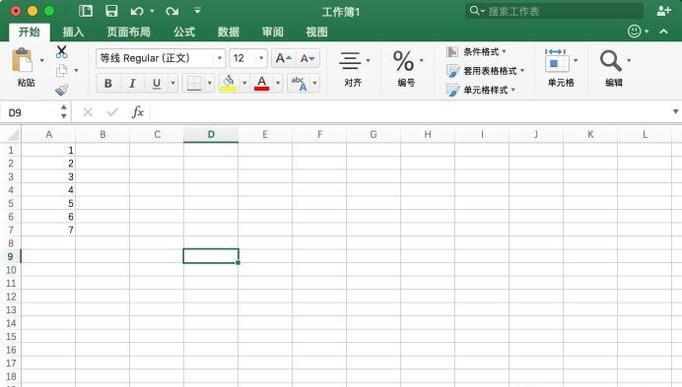Switch to the 公式 (Formulas) tab
682x387 pixels.
point(184,32)
